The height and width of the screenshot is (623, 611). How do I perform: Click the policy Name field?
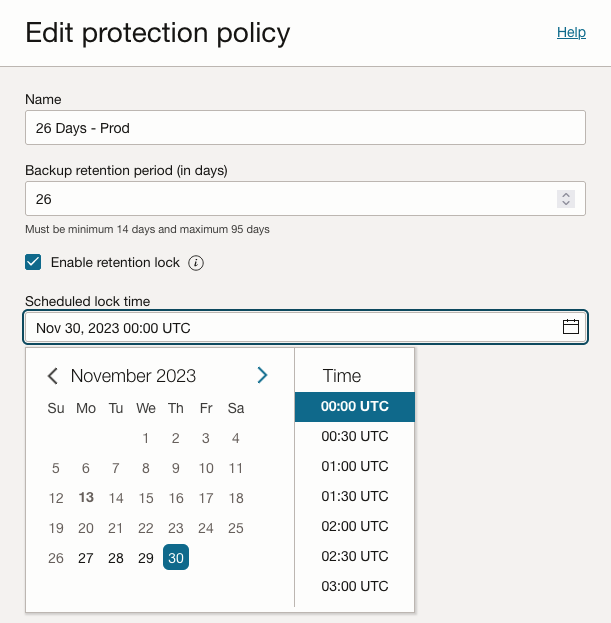[x=305, y=128]
